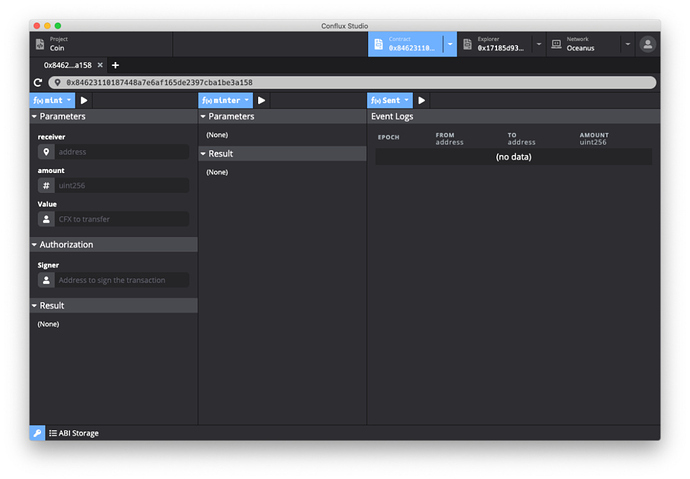
Task: Focus the Signer address input field
Action: [x=121, y=280]
